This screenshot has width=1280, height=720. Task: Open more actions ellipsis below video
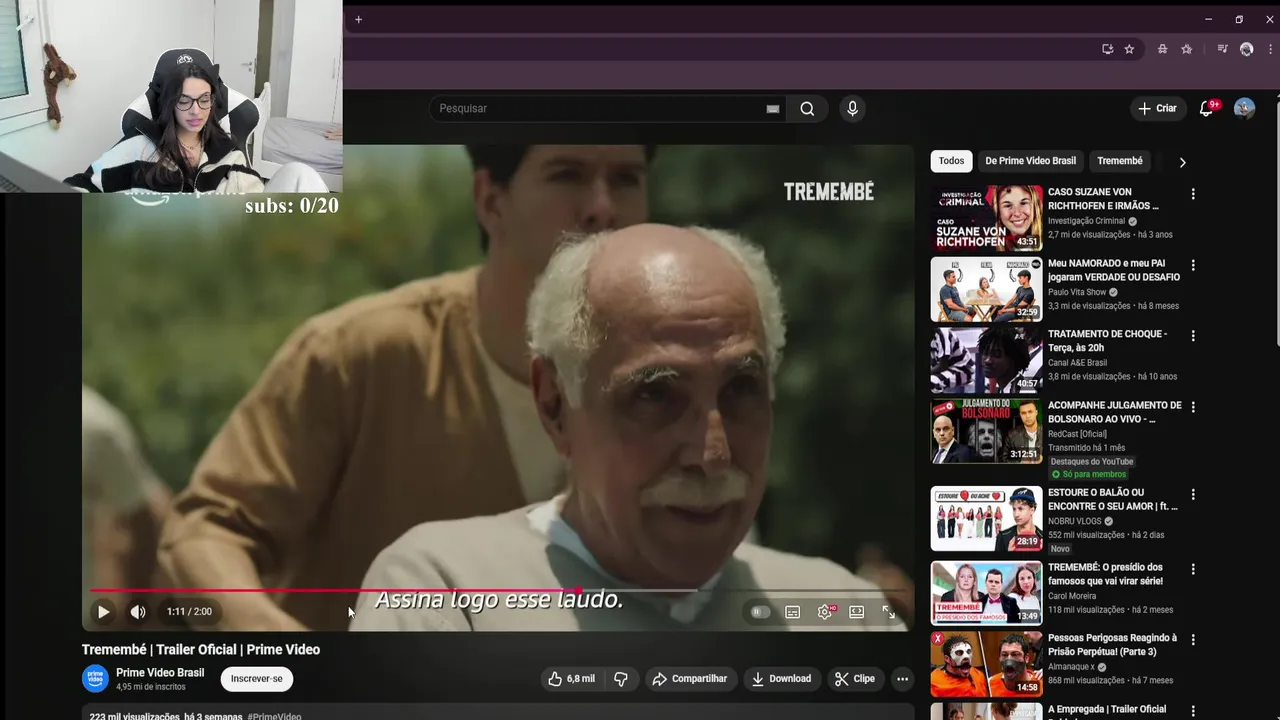[902, 678]
